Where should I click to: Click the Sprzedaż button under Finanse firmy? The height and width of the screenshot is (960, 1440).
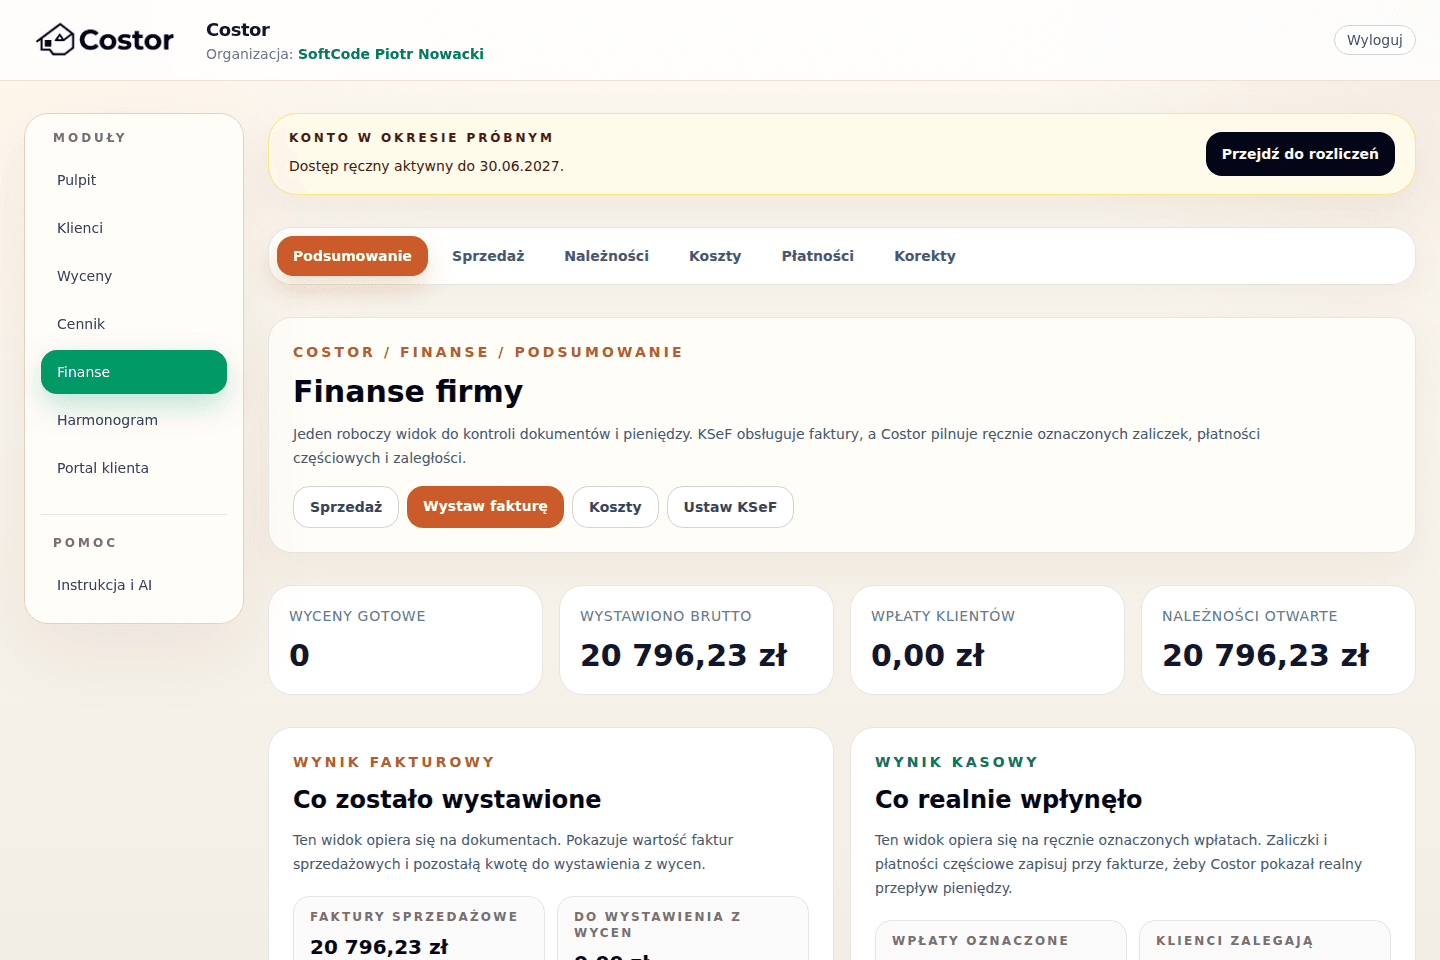point(346,507)
